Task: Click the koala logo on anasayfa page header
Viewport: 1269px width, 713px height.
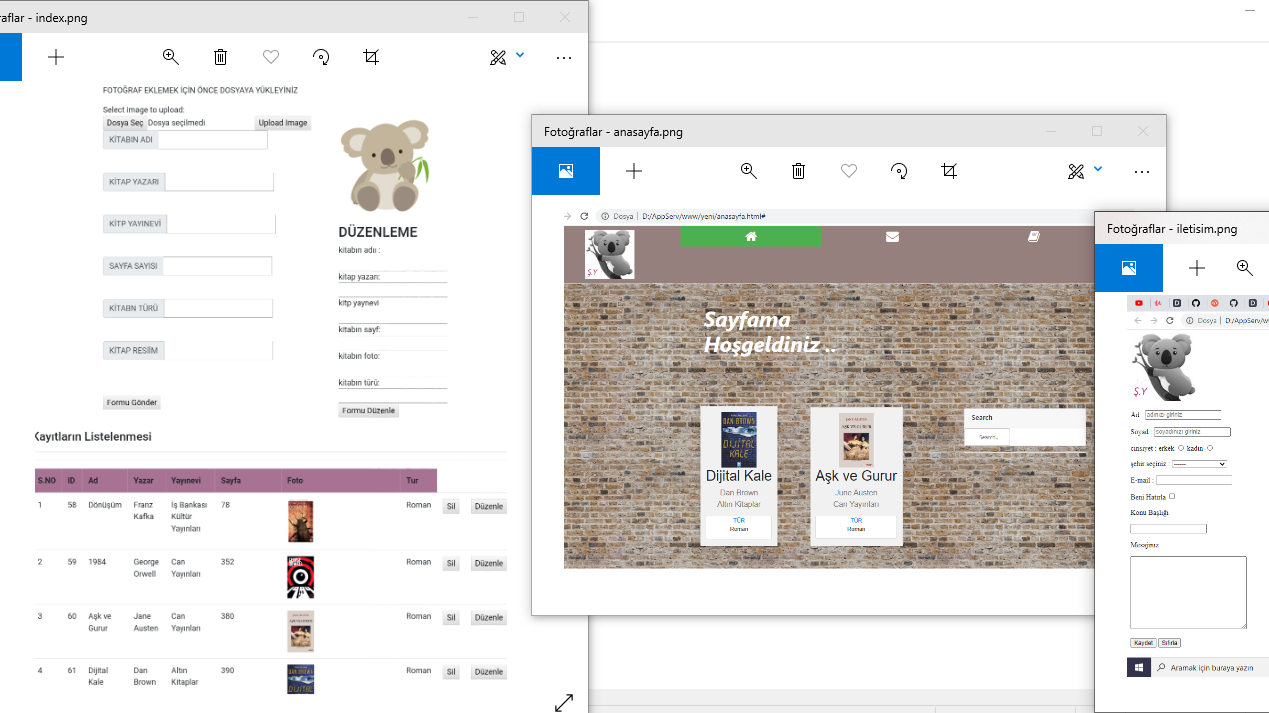Action: 609,255
